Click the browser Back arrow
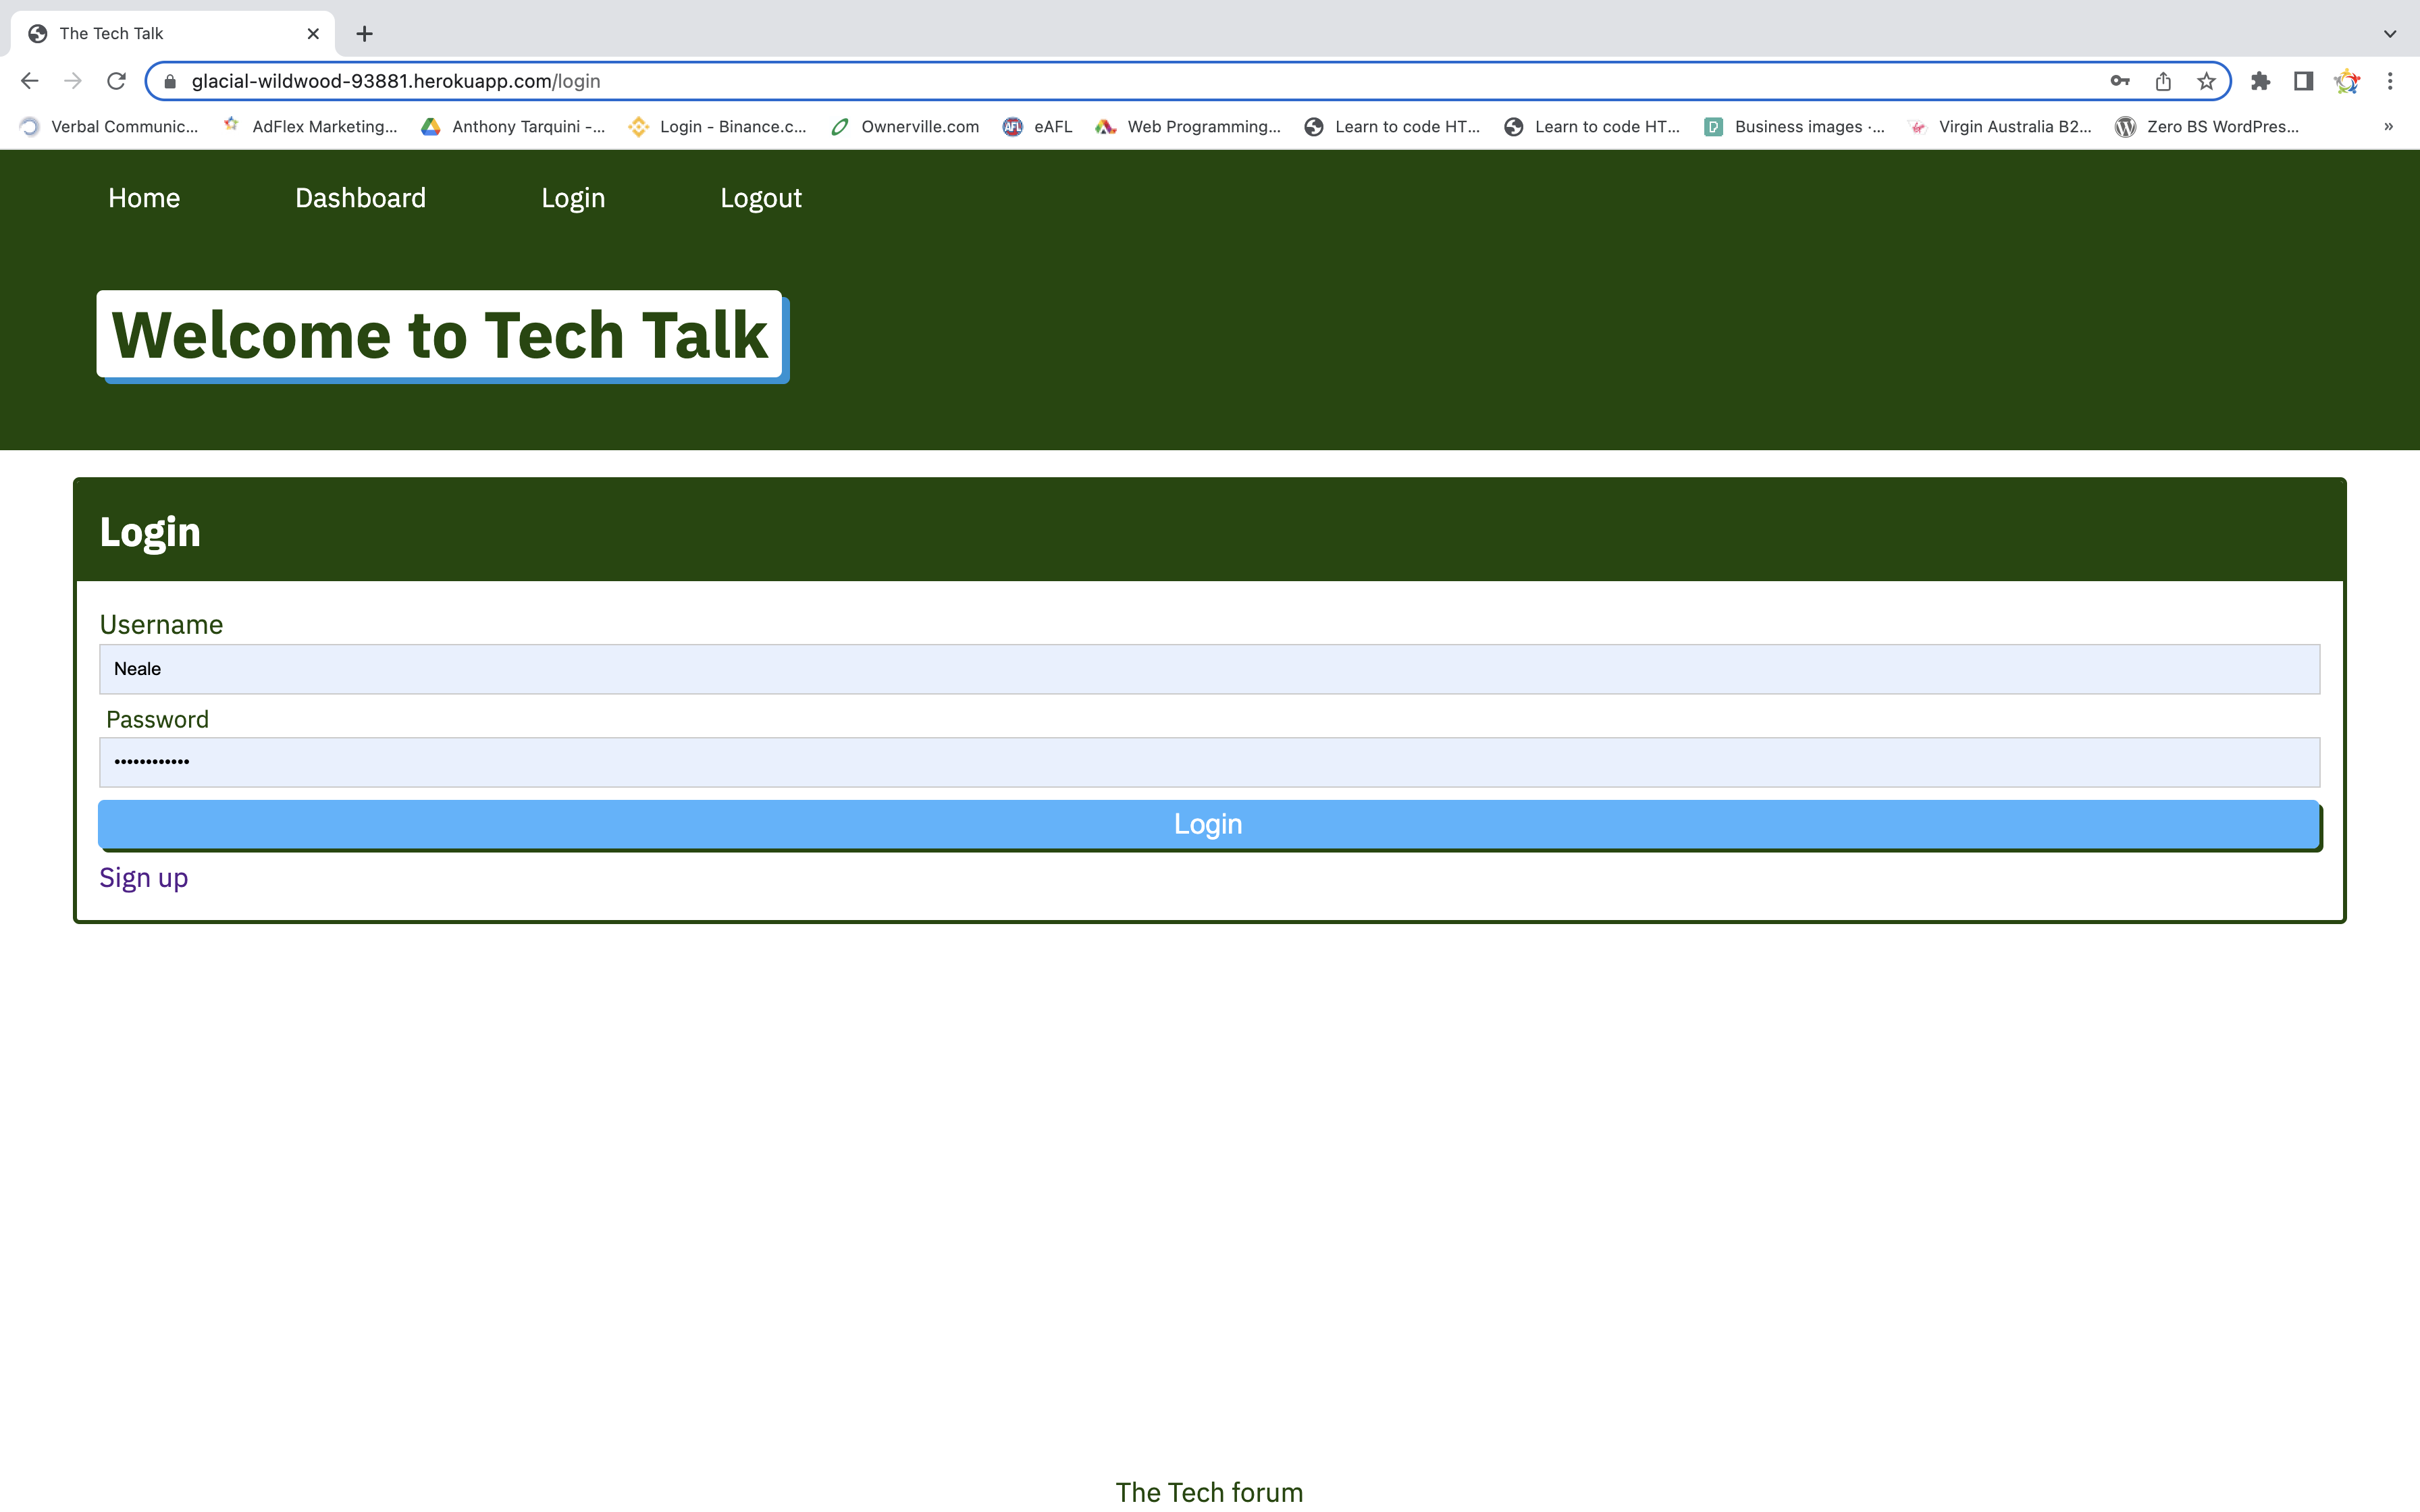This screenshot has height=1512, width=2420. [x=29, y=81]
